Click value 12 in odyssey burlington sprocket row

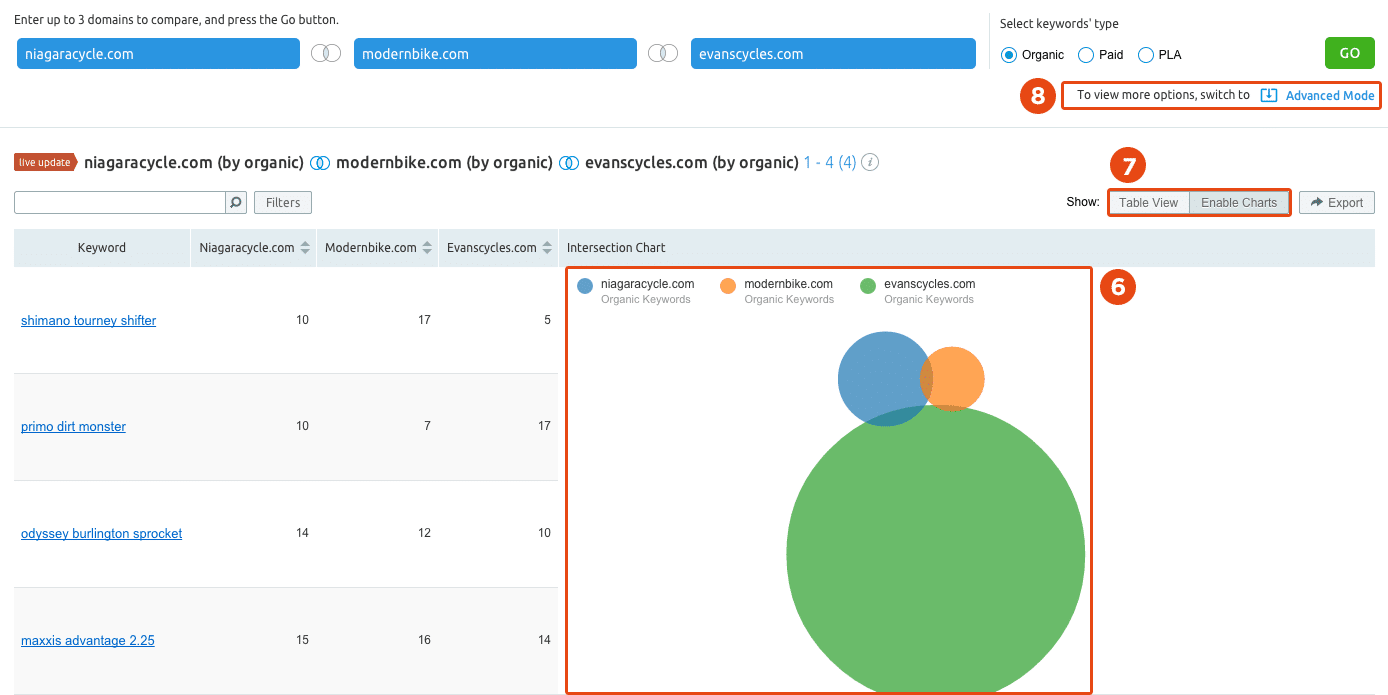pos(424,533)
